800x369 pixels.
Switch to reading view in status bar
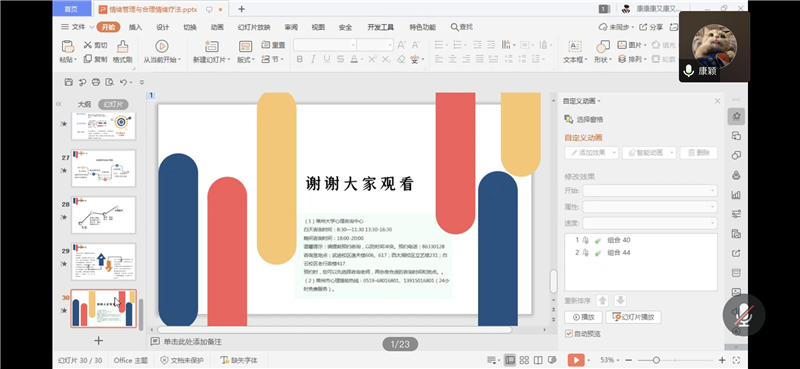538,360
